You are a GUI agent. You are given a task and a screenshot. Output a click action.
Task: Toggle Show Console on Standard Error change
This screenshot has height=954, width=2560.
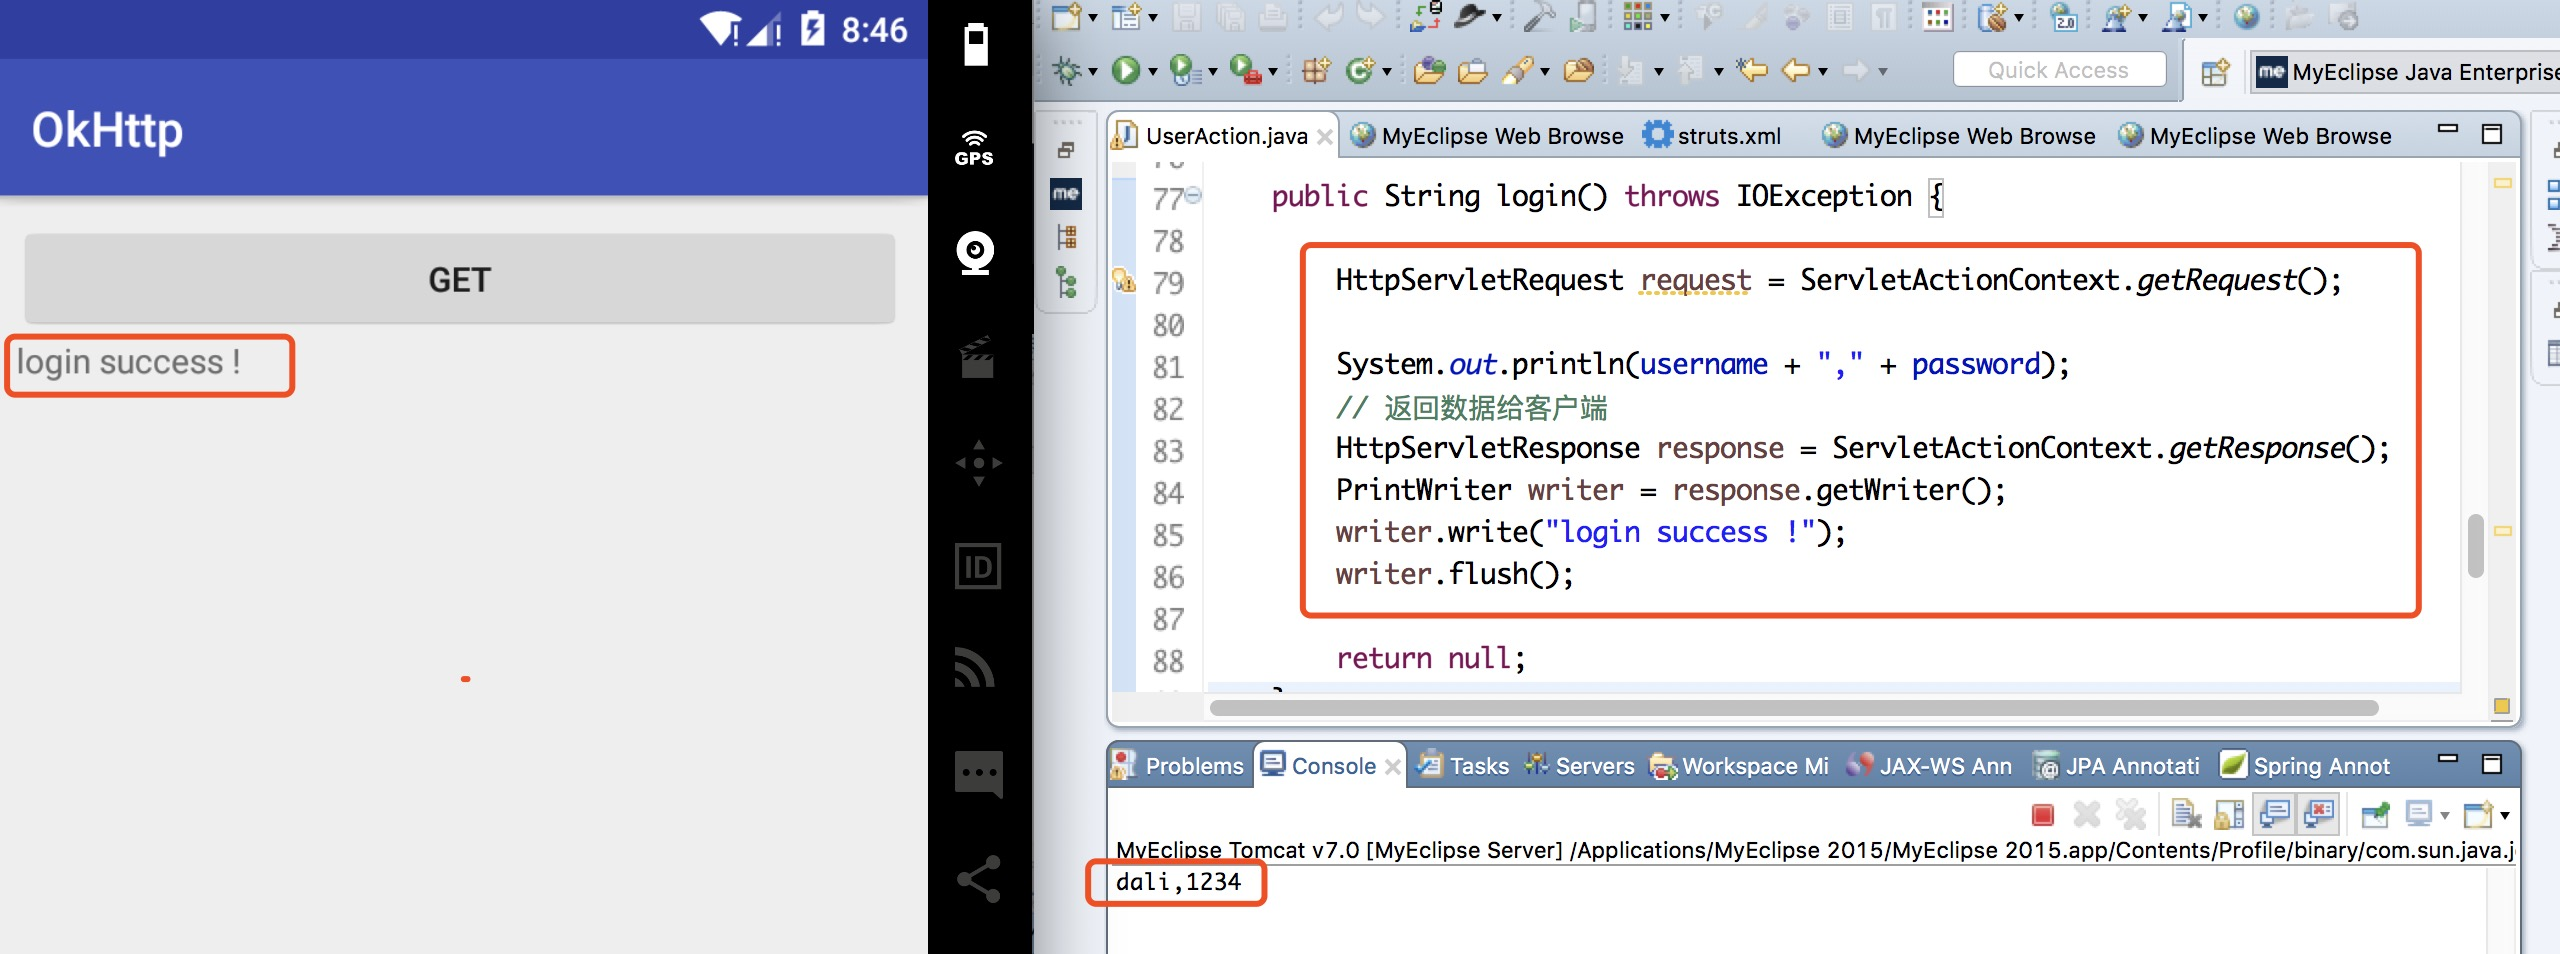[x=2317, y=815]
